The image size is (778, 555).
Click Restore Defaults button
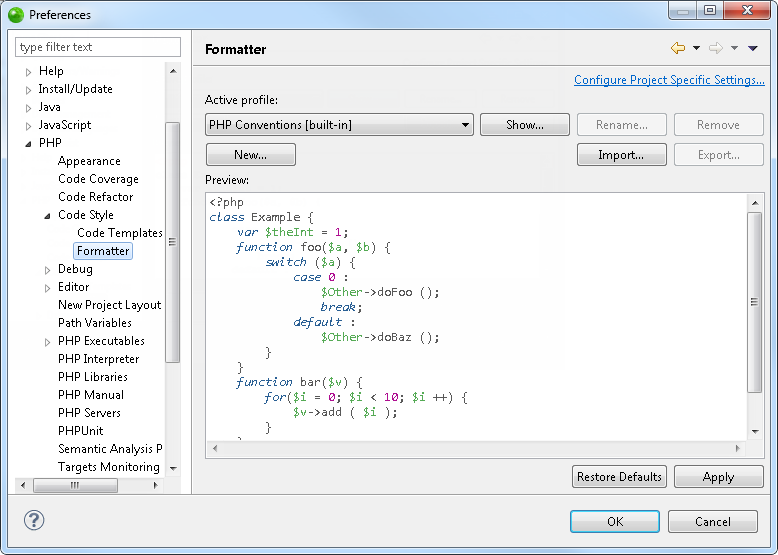coord(619,477)
